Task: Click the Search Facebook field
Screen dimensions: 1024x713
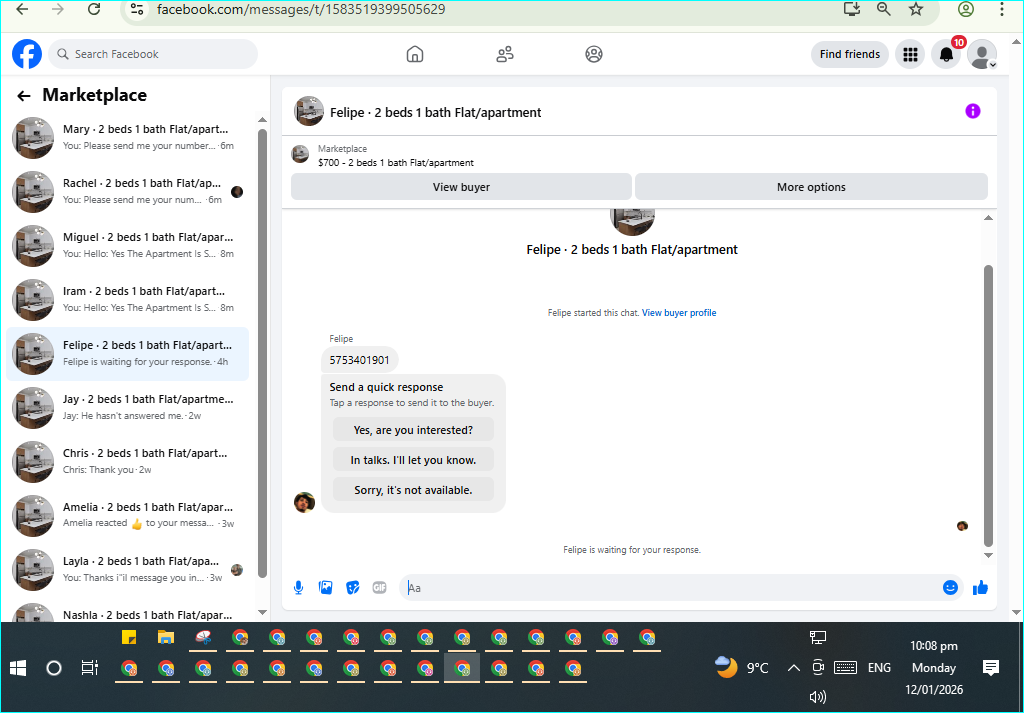Action: pos(153,54)
